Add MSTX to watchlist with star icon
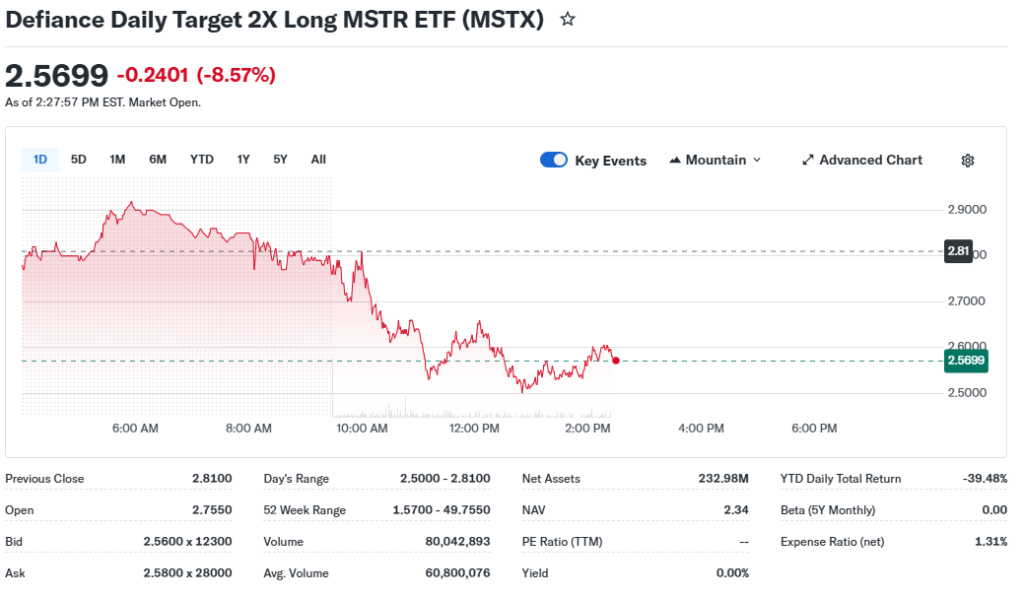 [568, 19]
